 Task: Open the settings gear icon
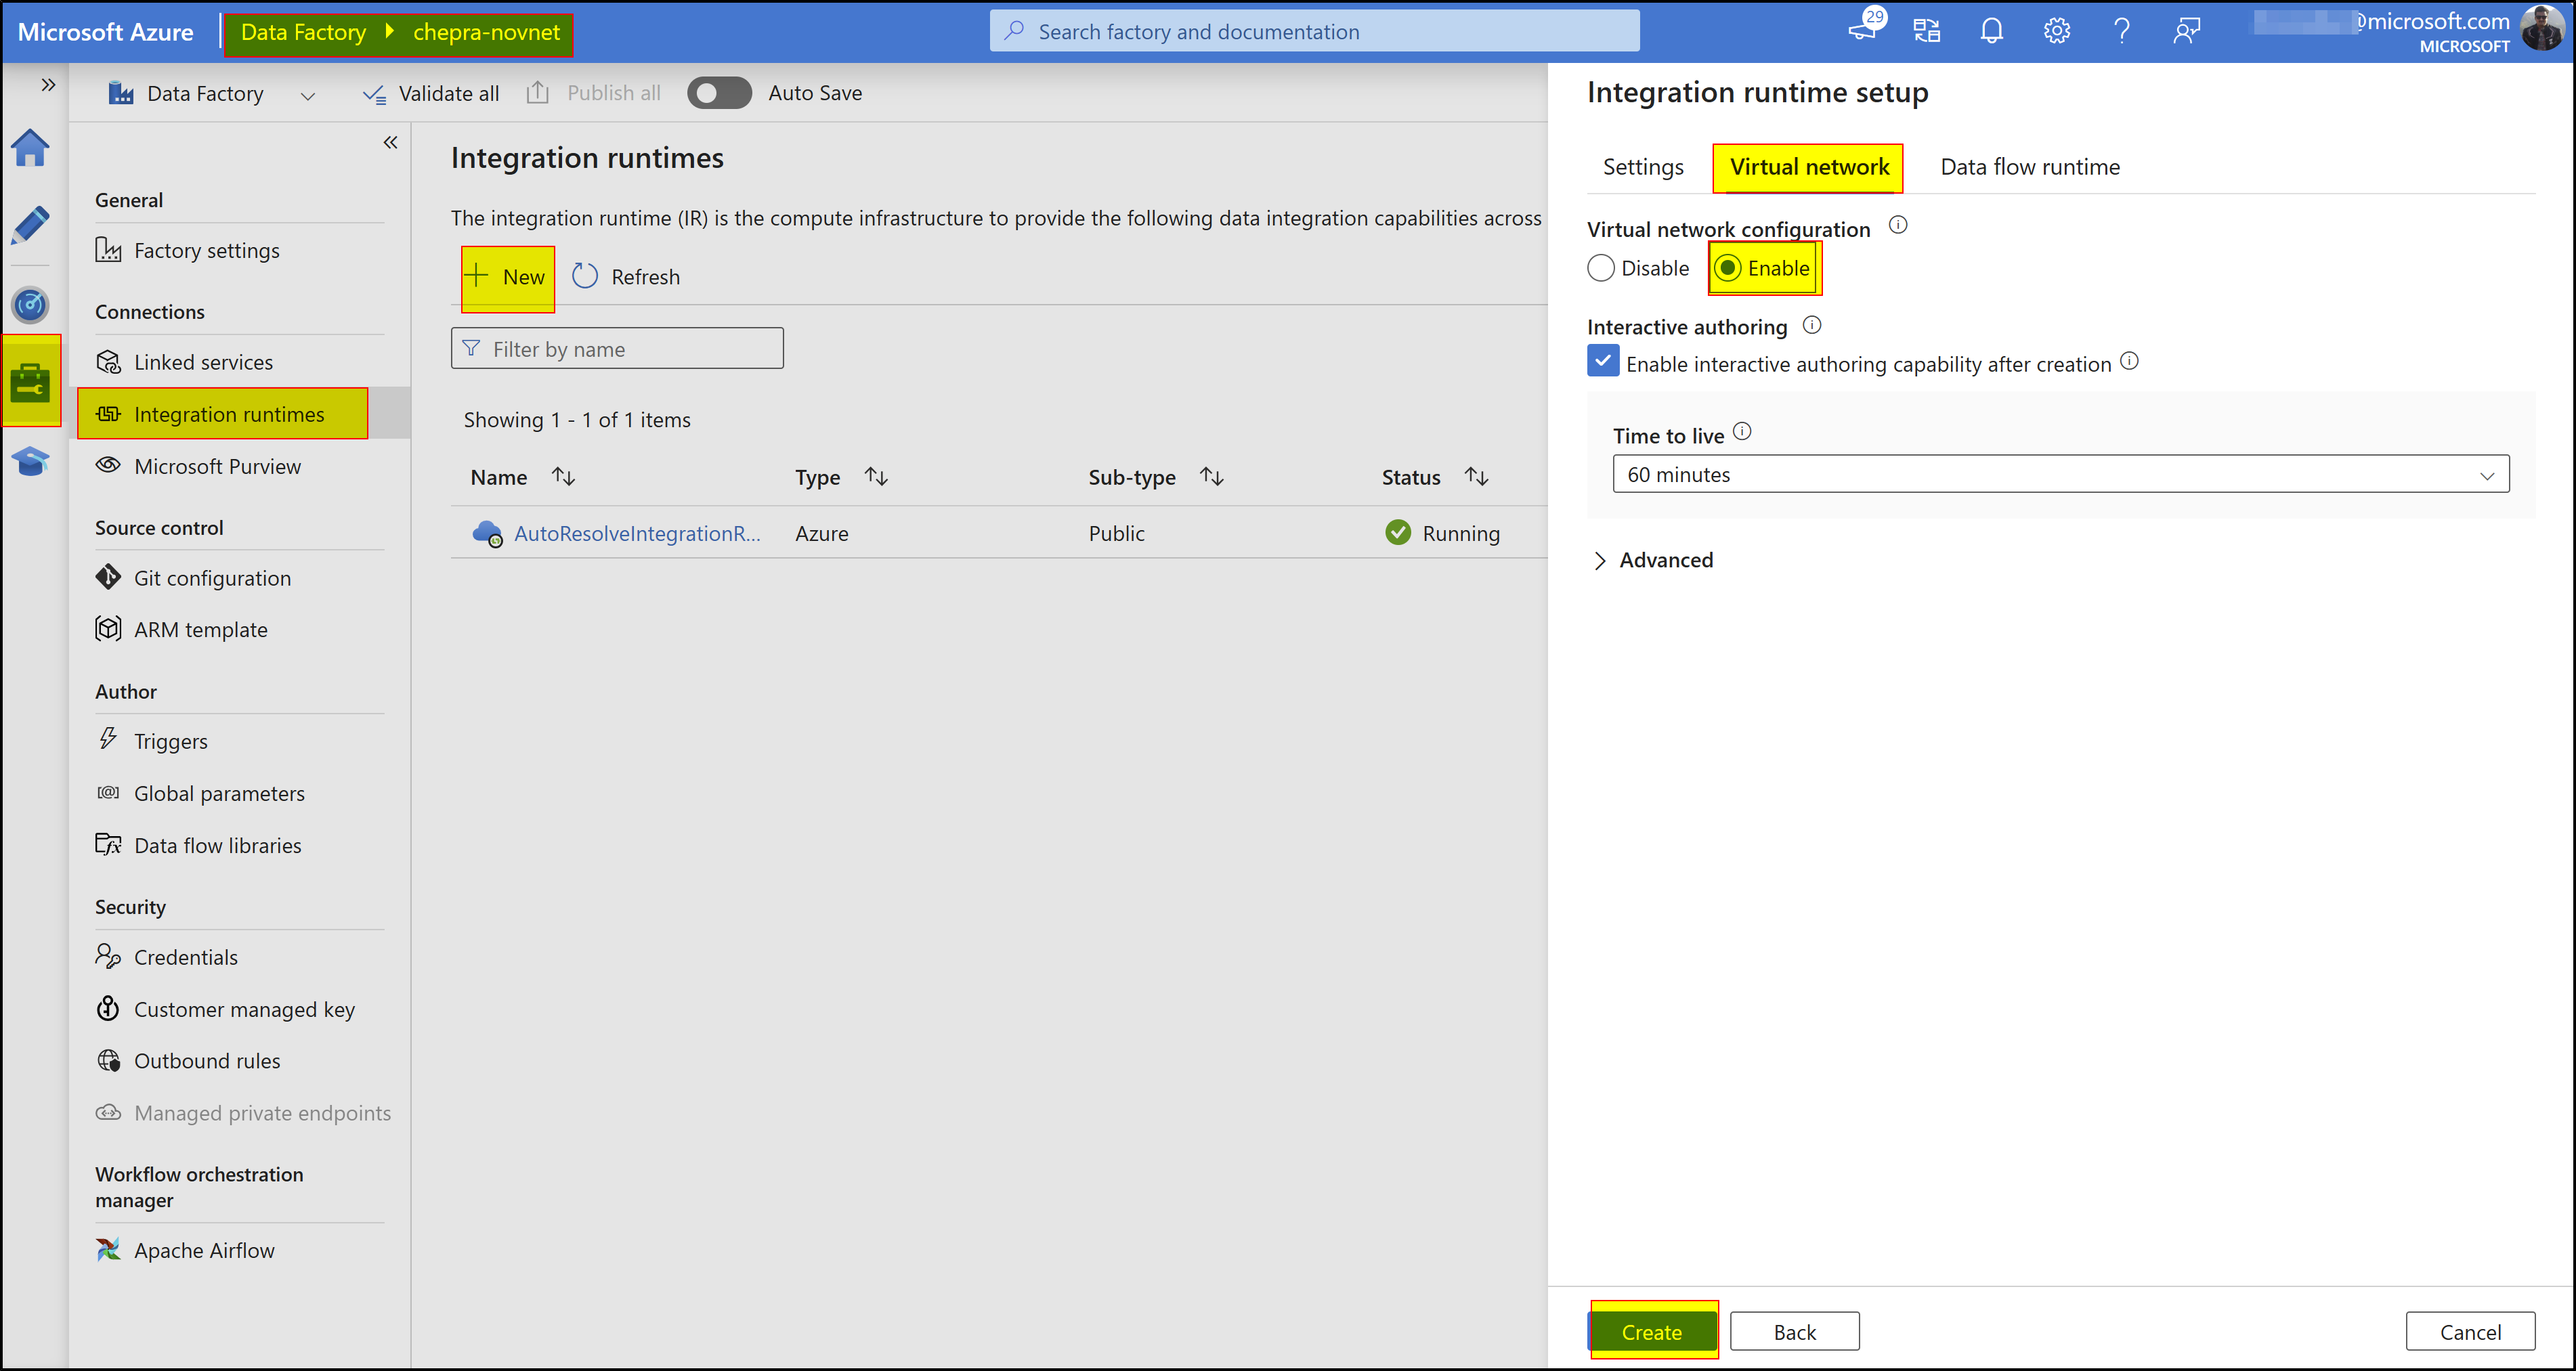[2056, 31]
